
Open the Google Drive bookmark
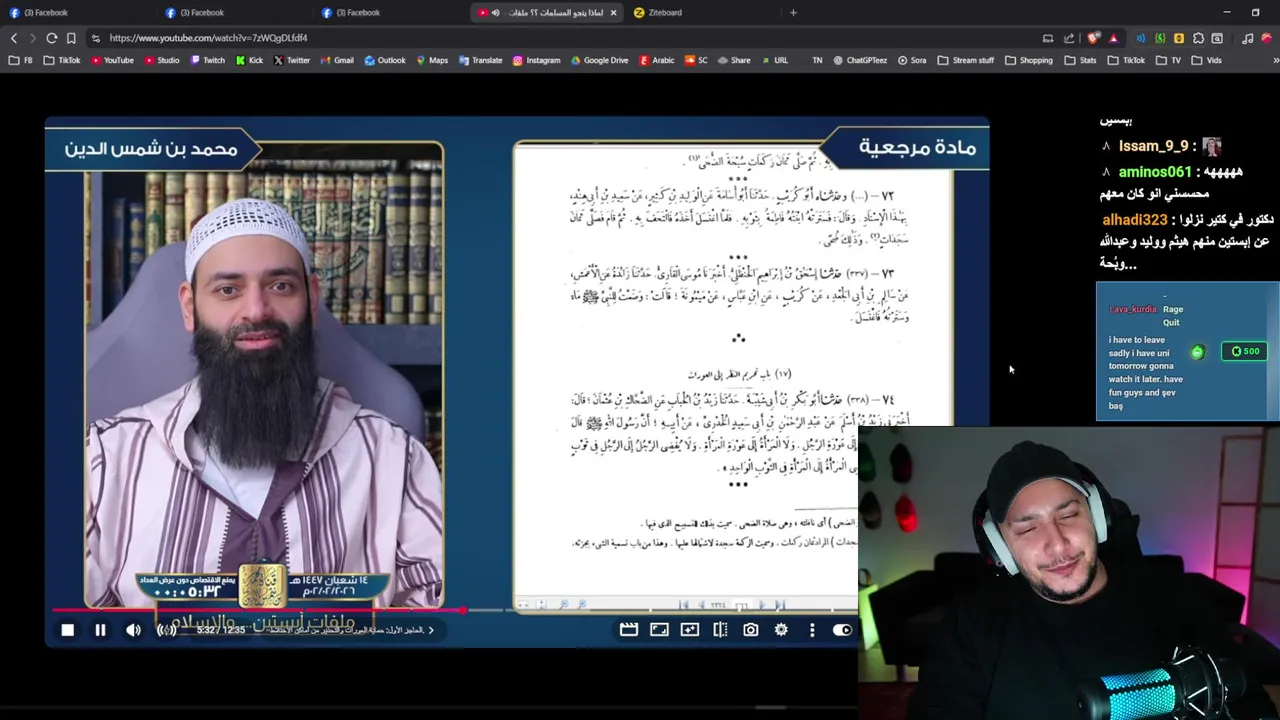click(x=600, y=60)
